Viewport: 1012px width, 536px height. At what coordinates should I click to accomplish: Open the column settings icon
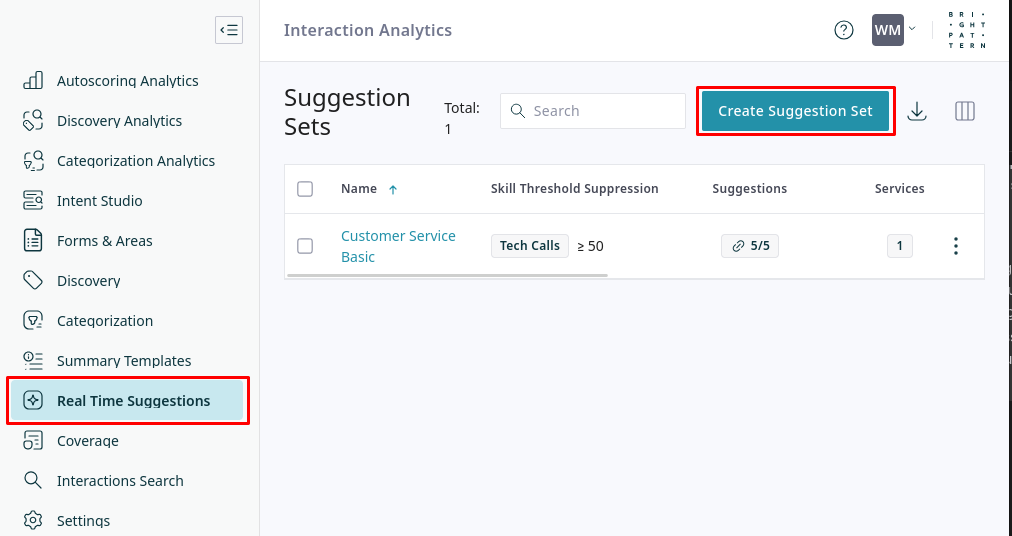pos(965,111)
